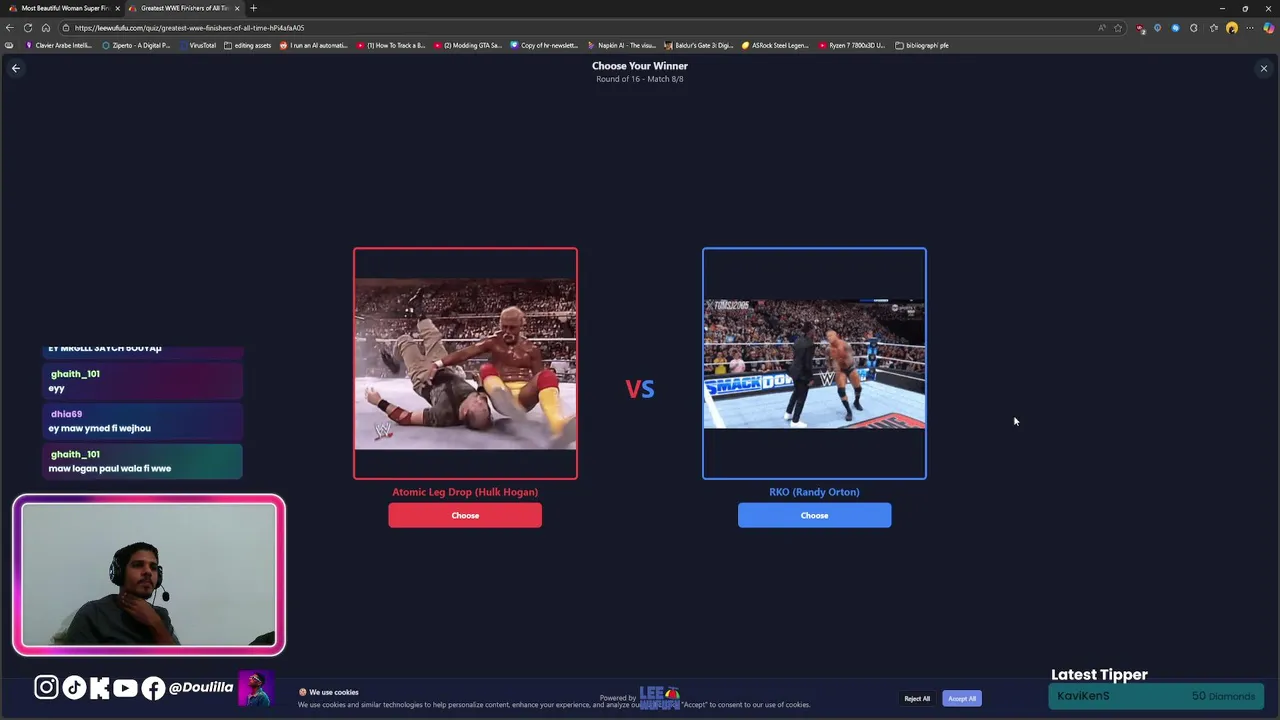Click the @Doulilla handle text

pyautogui.click(x=201, y=687)
